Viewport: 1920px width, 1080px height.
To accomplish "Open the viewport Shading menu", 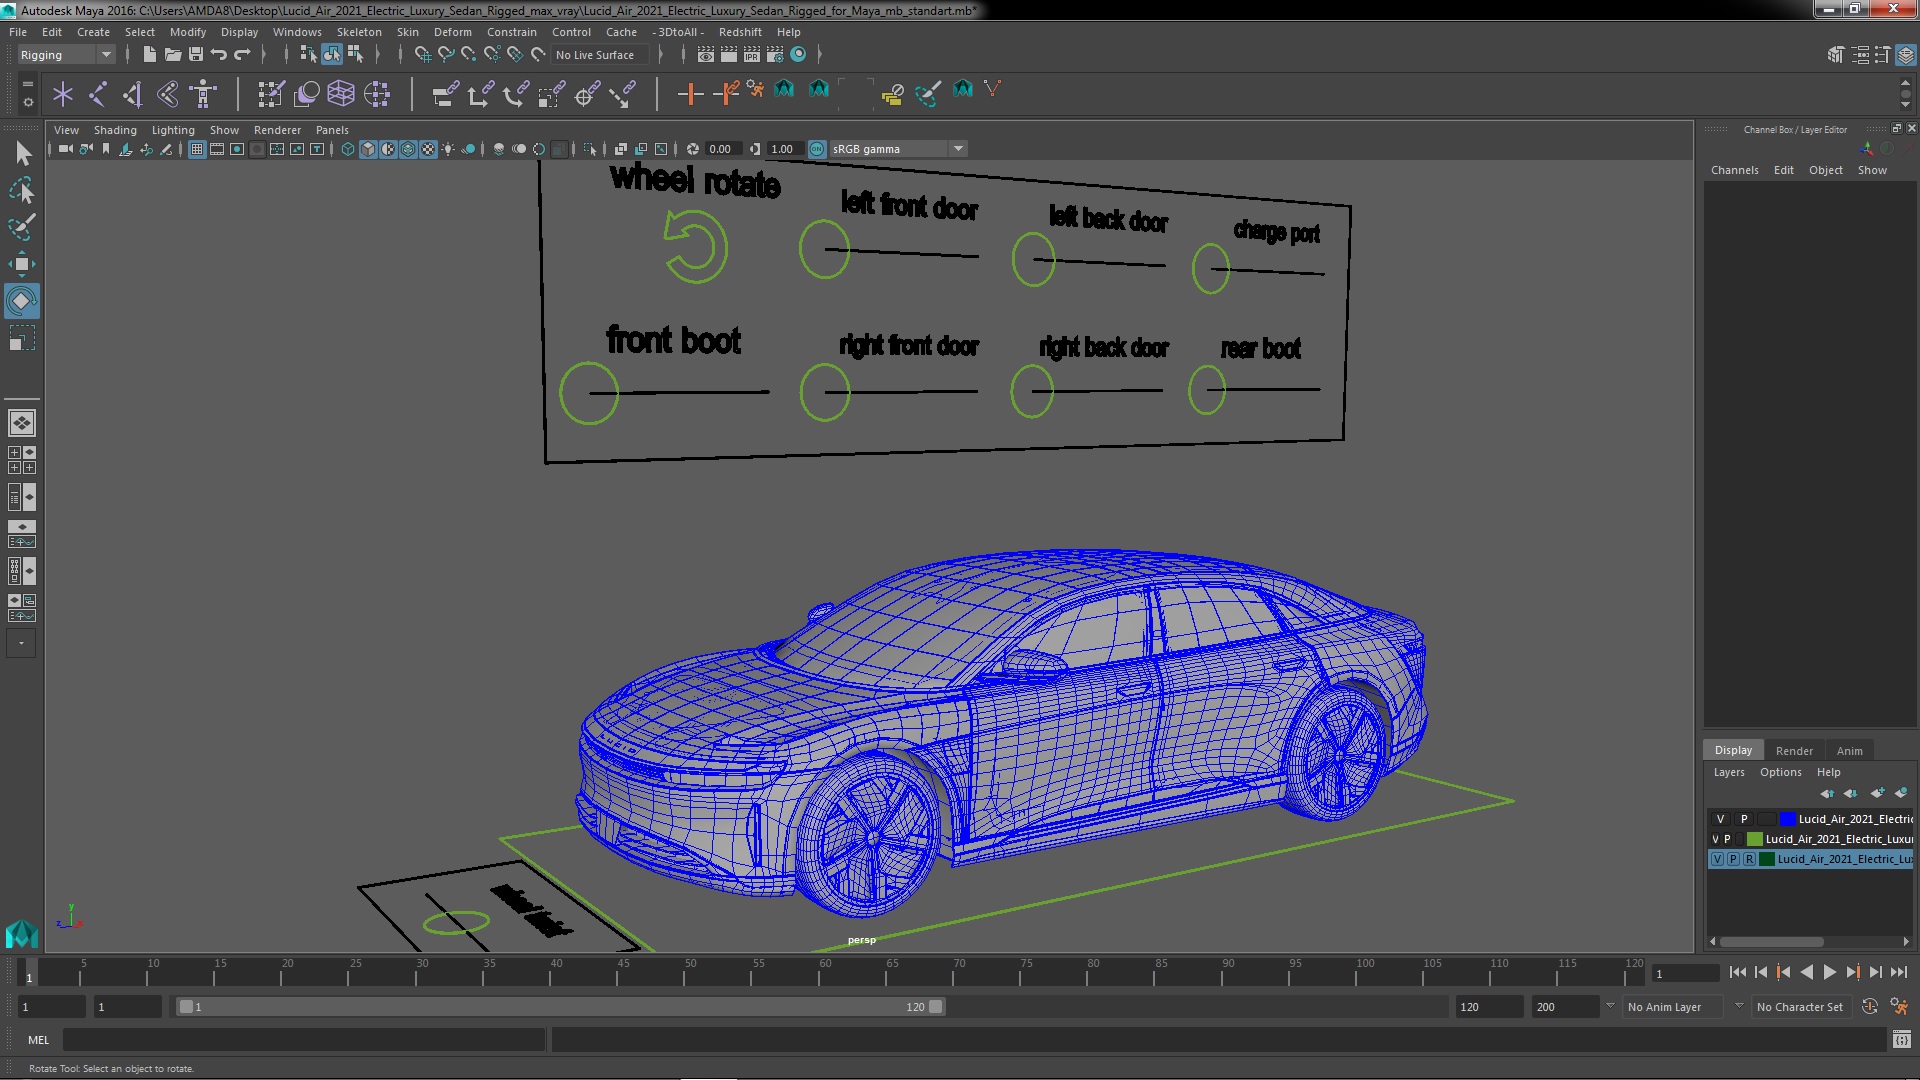I will tap(115, 130).
